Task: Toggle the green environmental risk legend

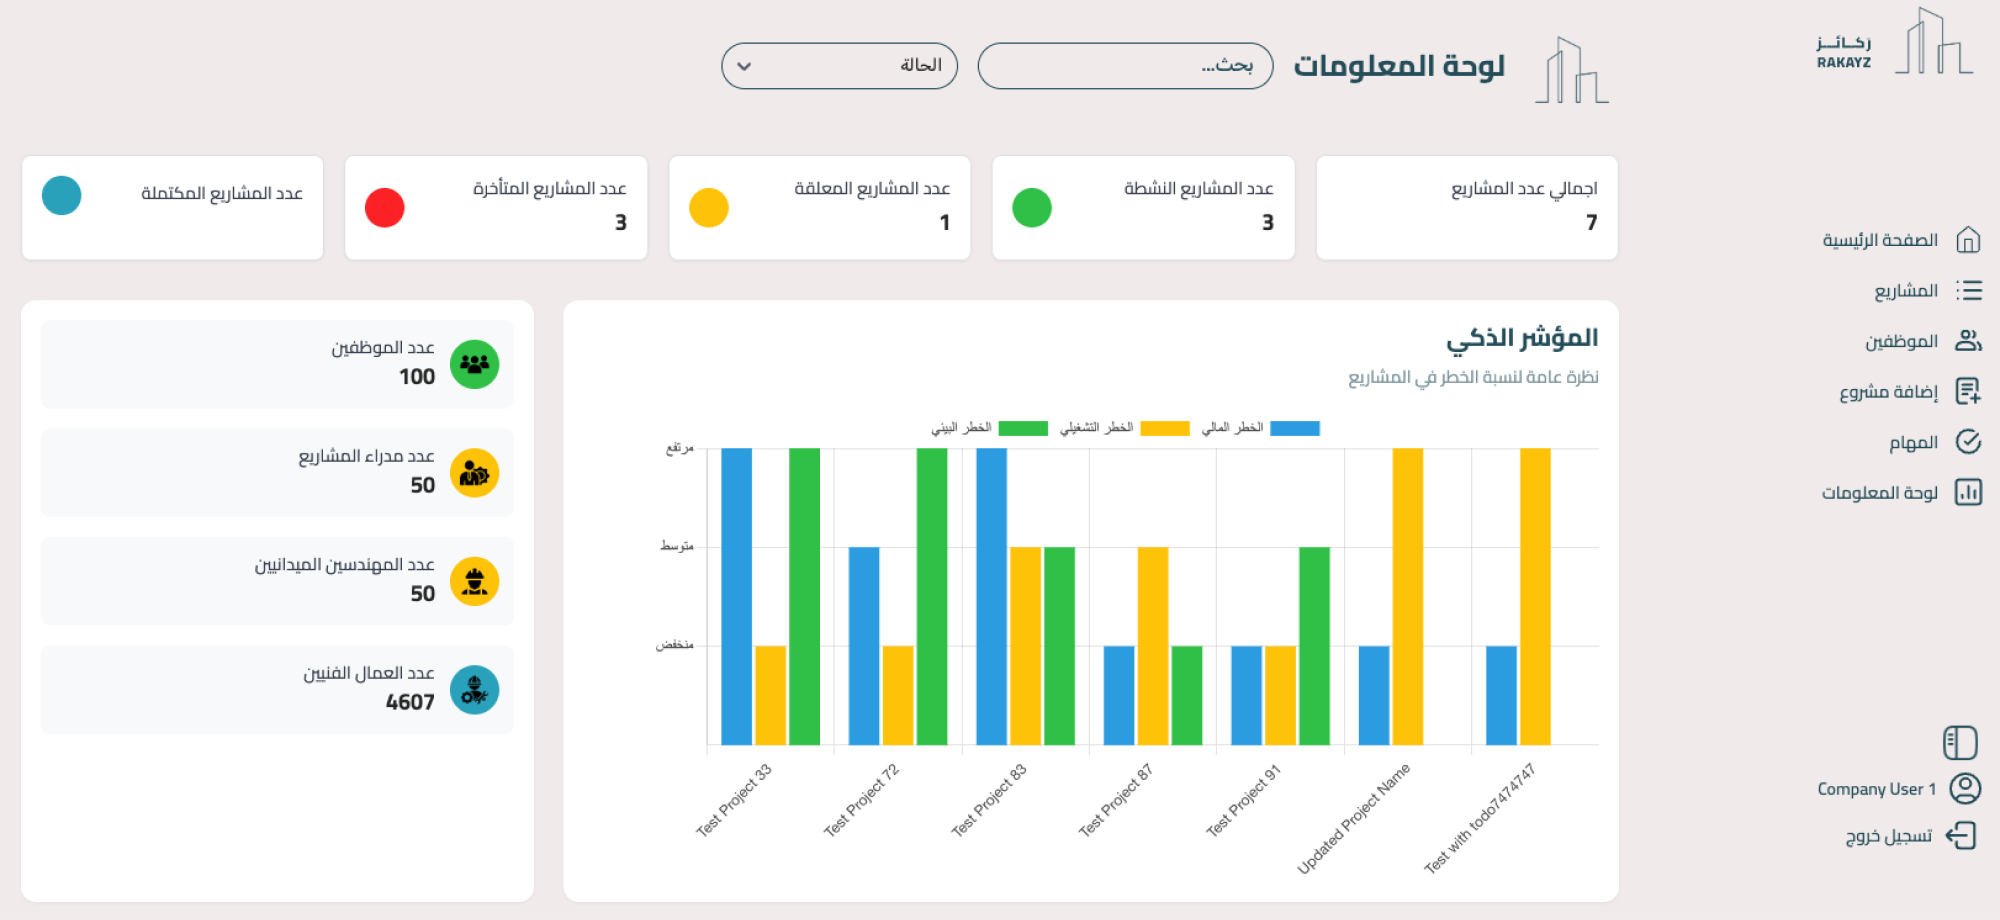Action: click(1022, 428)
